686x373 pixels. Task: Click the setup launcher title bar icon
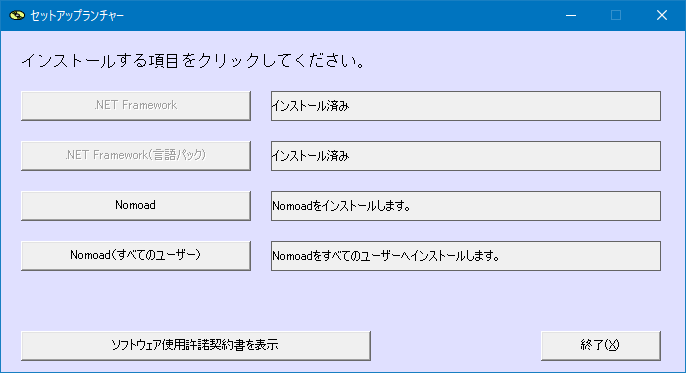click(17, 15)
